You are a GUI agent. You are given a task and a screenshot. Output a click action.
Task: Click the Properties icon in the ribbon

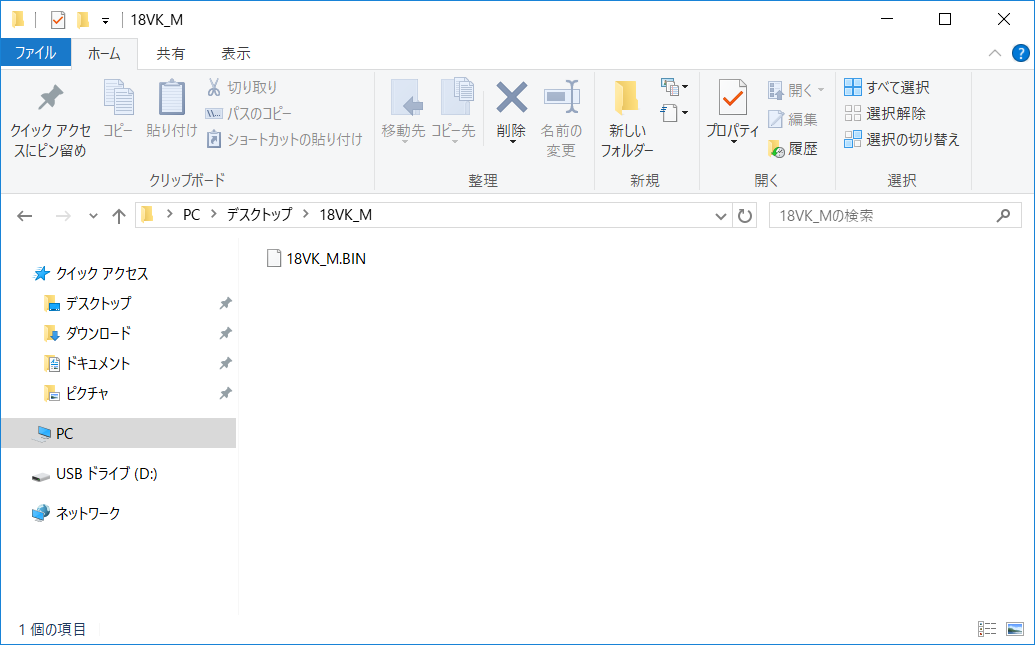point(733,100)
